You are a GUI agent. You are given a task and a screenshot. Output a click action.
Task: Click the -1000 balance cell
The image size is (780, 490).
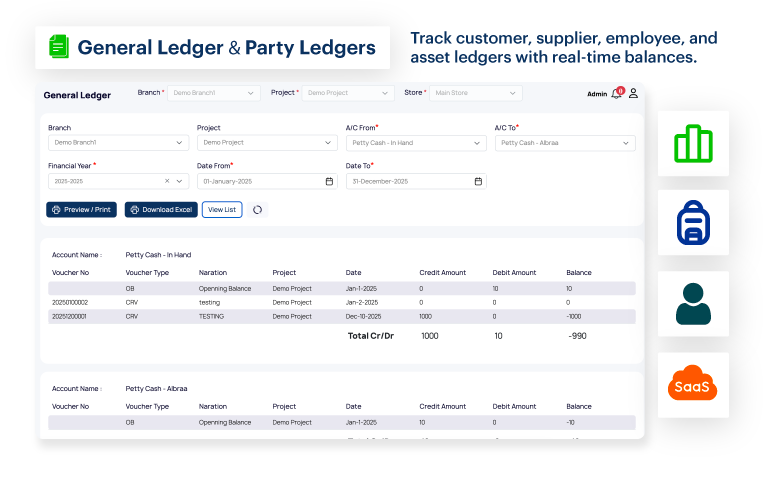[x=574, y=316]
